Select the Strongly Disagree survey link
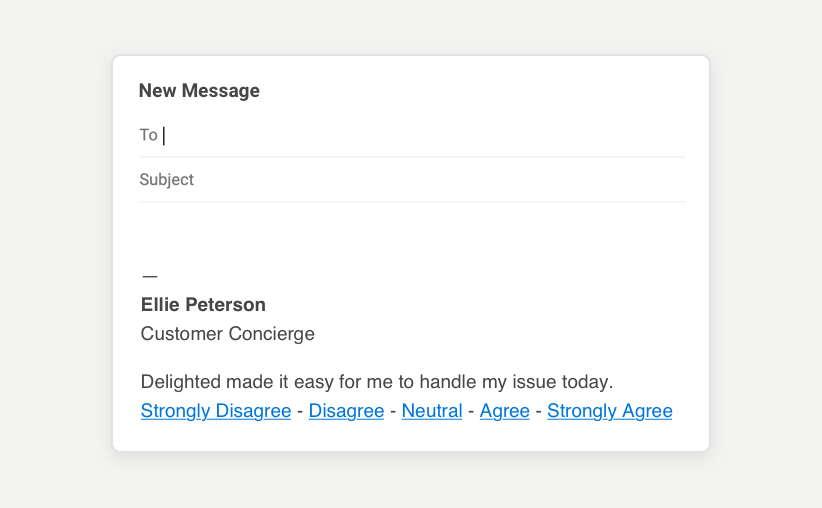Viewport: 822px width, 508px height. pos(216,411)
